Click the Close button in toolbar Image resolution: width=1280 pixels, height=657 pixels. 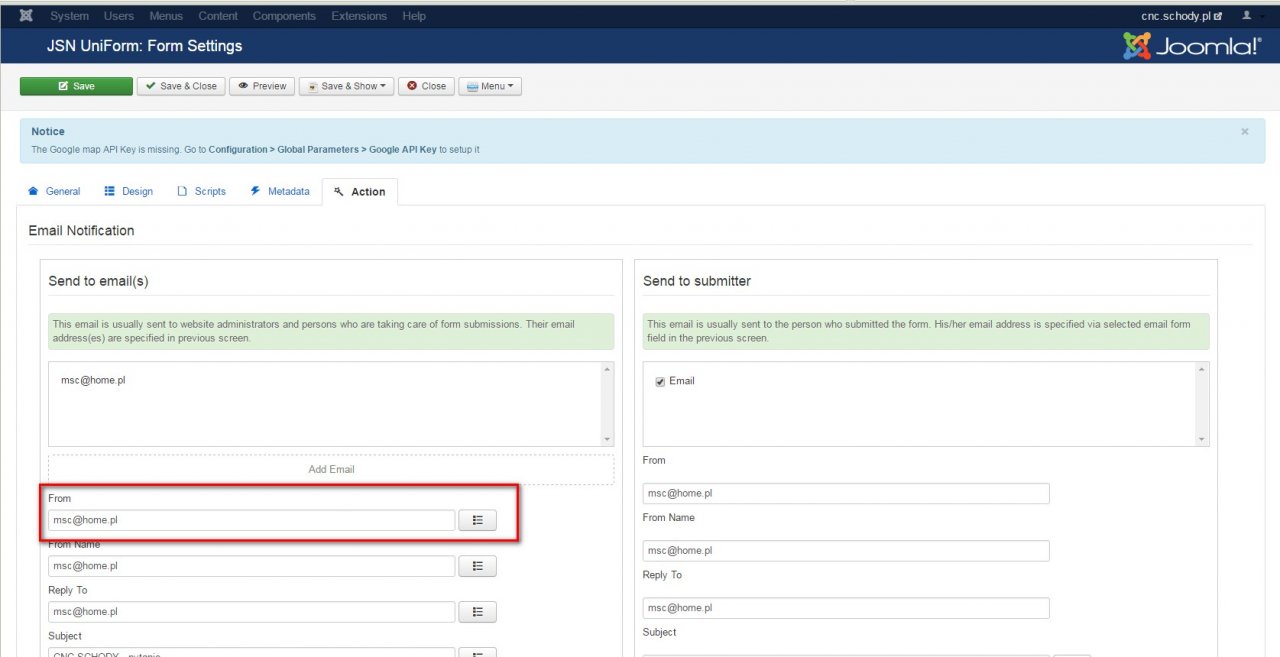[x=427, y=86]
